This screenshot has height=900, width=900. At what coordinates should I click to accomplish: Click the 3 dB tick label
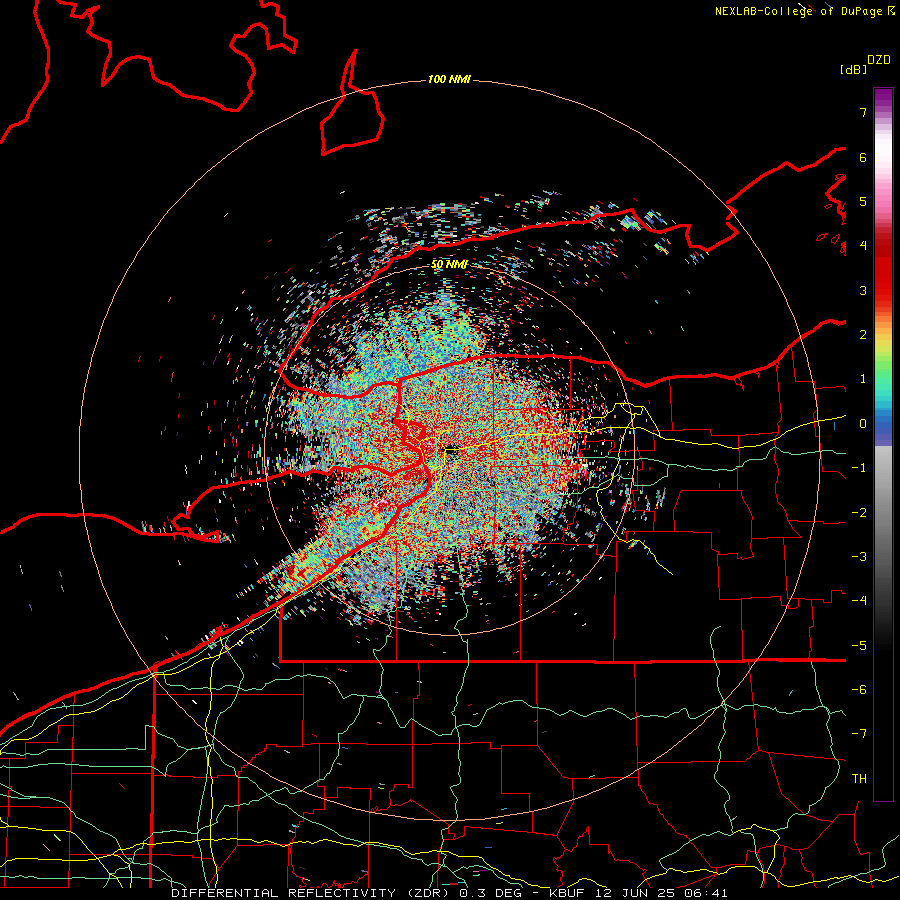point(863,290)
